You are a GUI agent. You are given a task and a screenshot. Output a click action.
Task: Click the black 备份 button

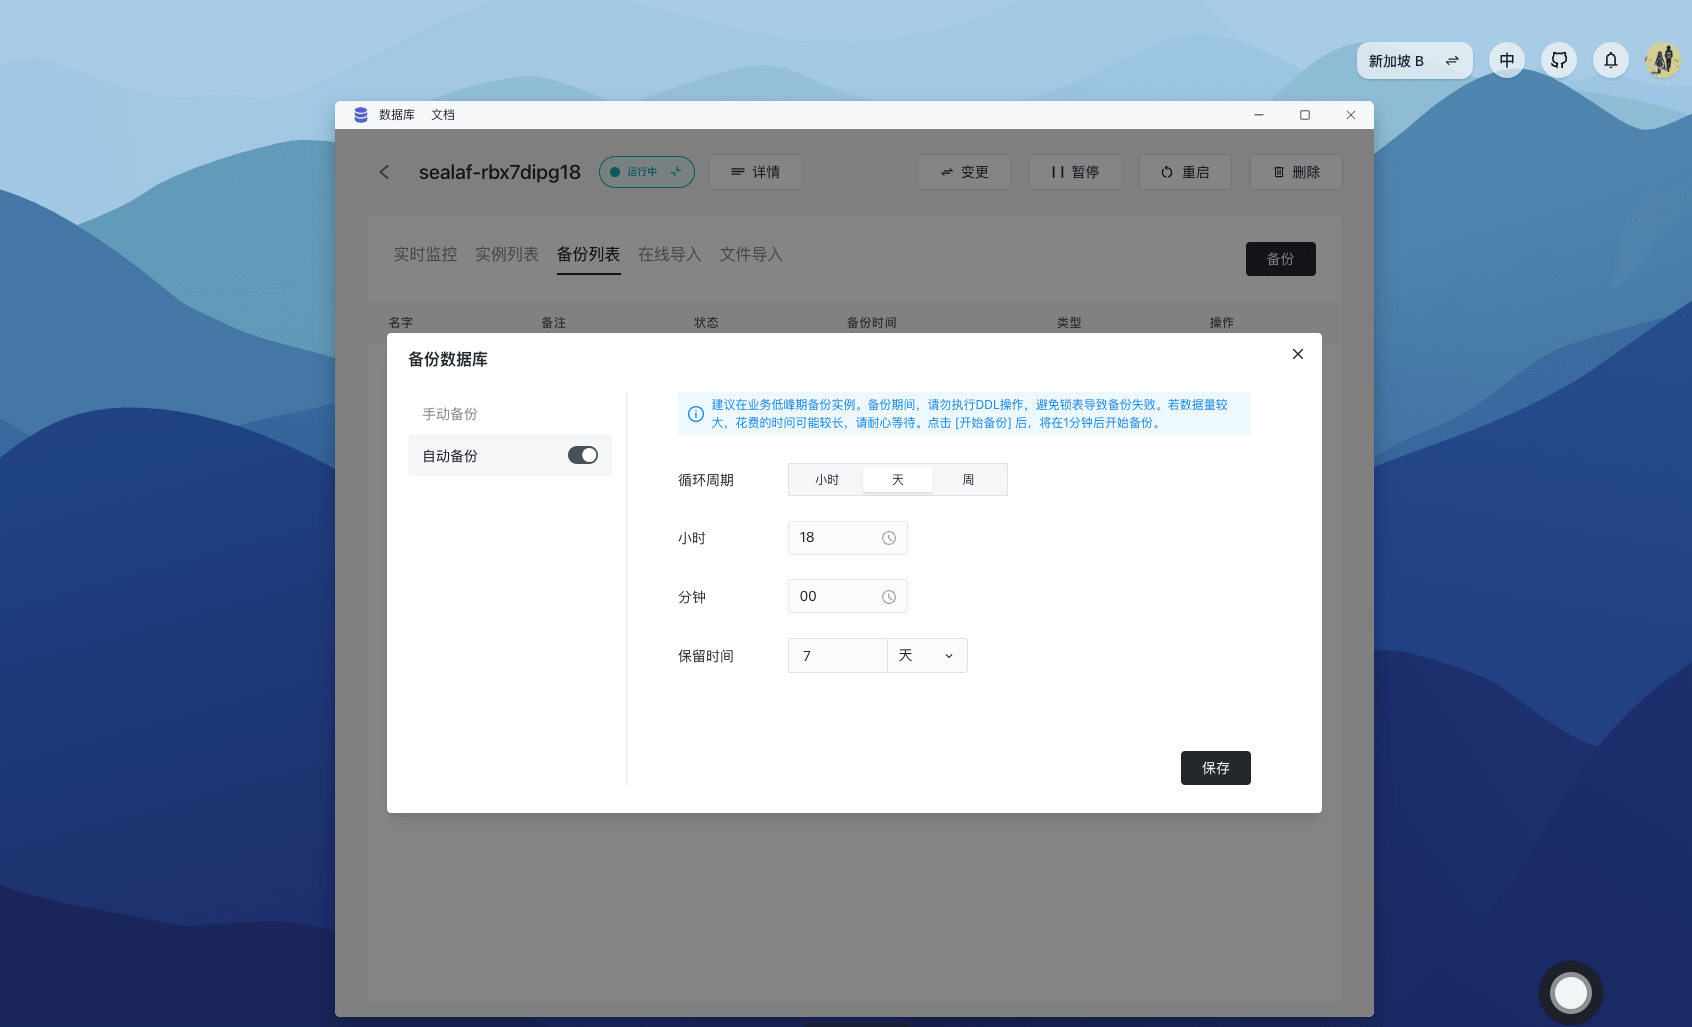[1281, 259]
